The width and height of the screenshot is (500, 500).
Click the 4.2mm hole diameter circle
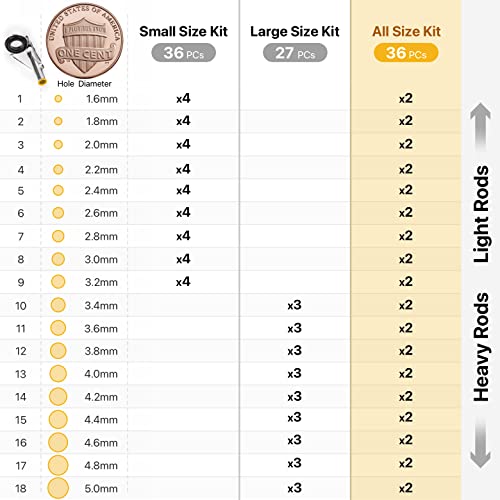58,397
